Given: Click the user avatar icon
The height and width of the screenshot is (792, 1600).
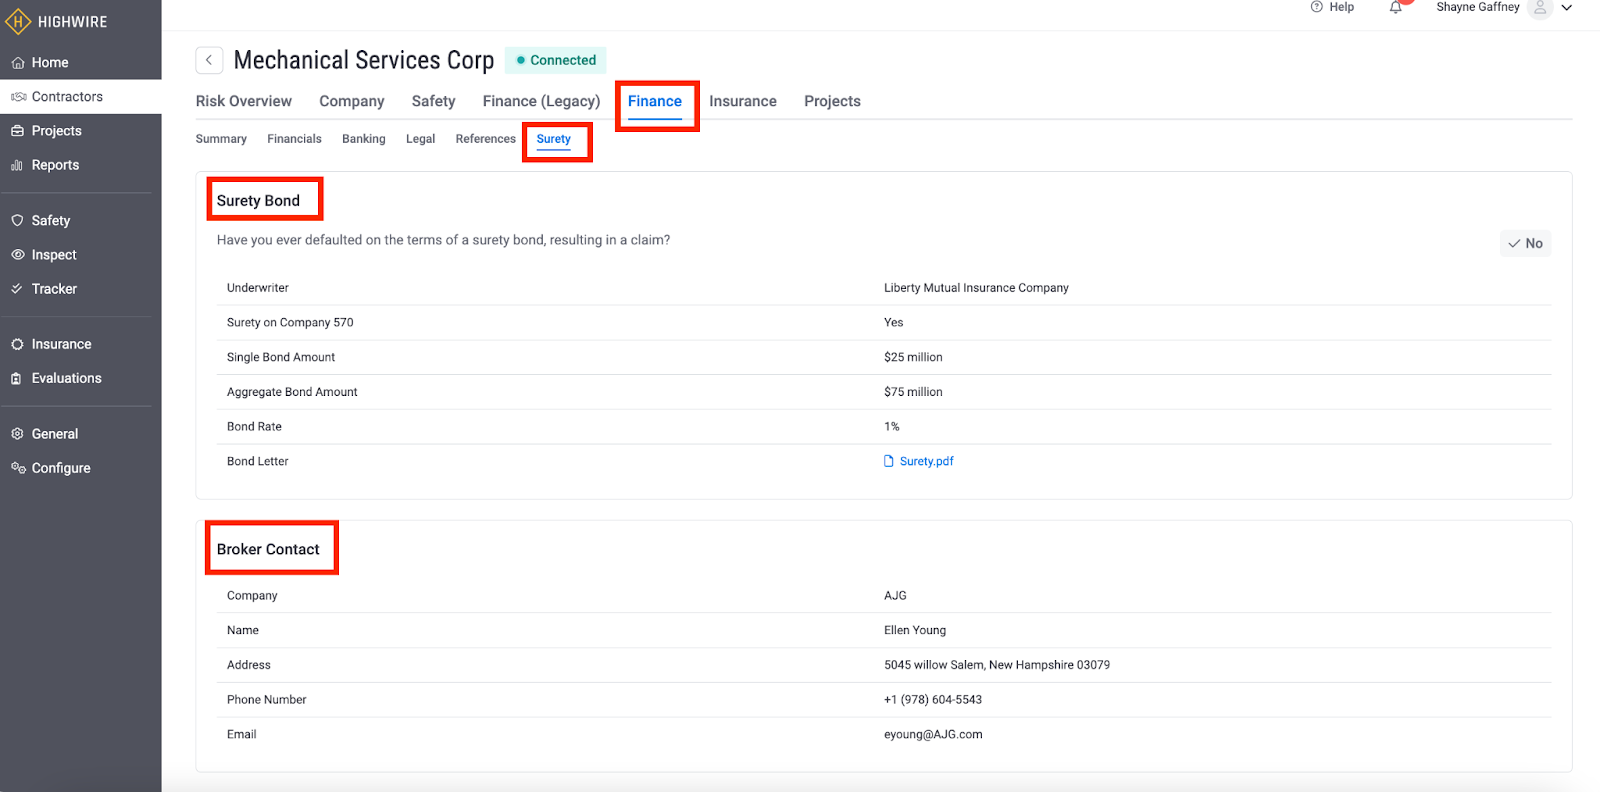Looking at the screenshot, I should (1539, 8).
